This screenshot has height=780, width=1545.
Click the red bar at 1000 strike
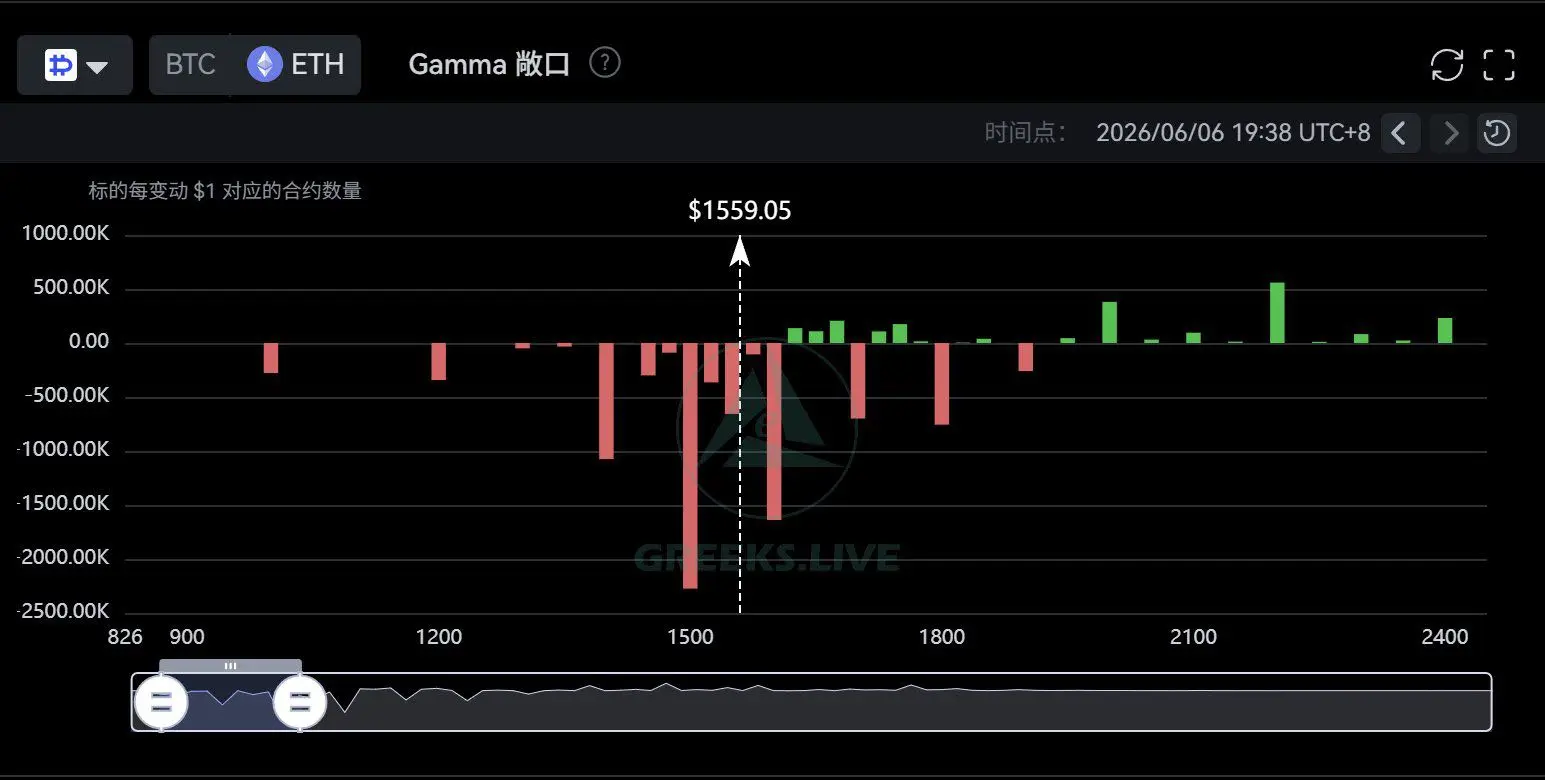coord(271,358)
